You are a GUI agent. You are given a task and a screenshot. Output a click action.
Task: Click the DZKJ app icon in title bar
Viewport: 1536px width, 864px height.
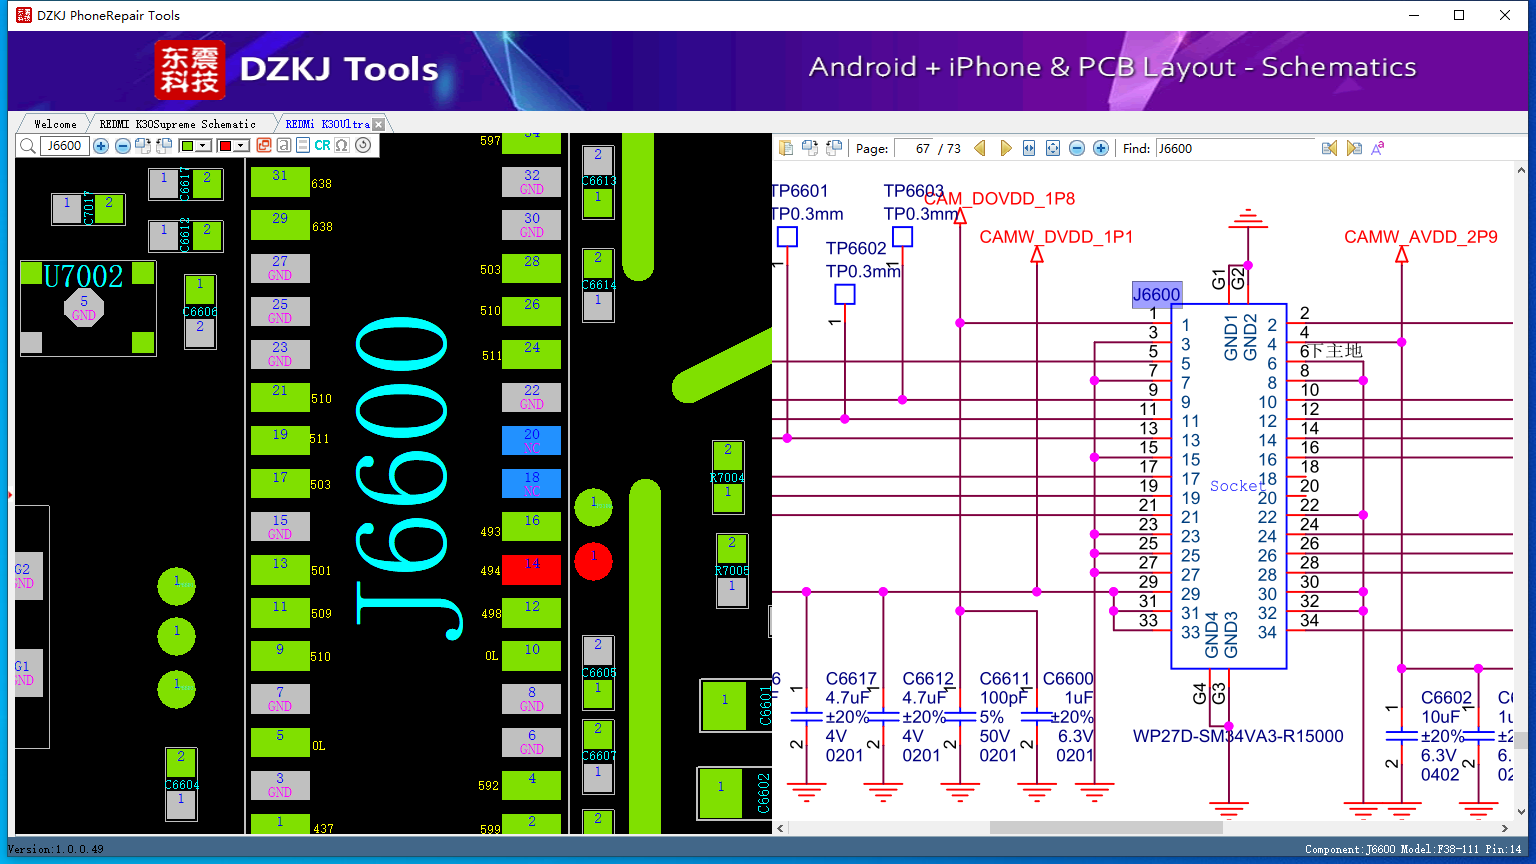(x=24, y=15)
